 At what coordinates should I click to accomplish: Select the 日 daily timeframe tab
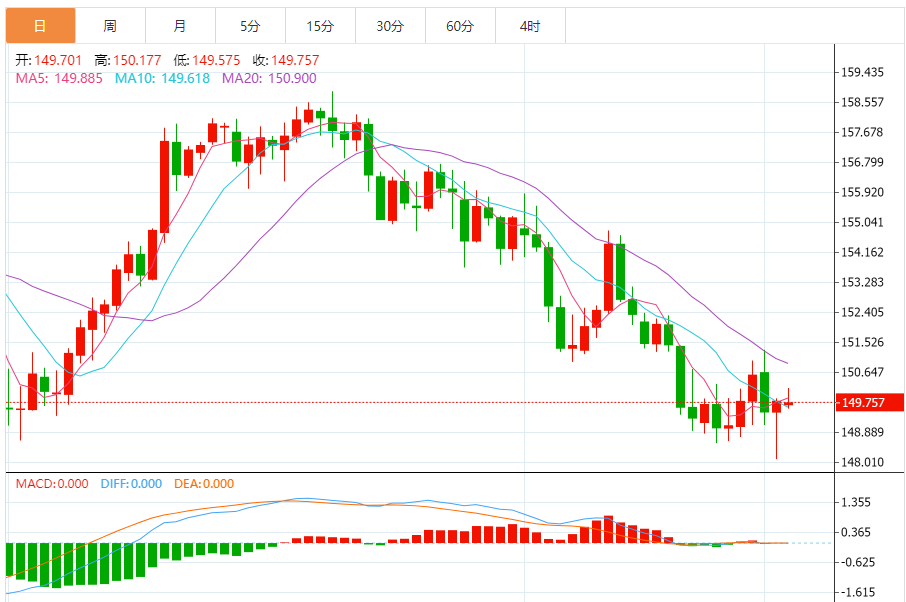40,26
